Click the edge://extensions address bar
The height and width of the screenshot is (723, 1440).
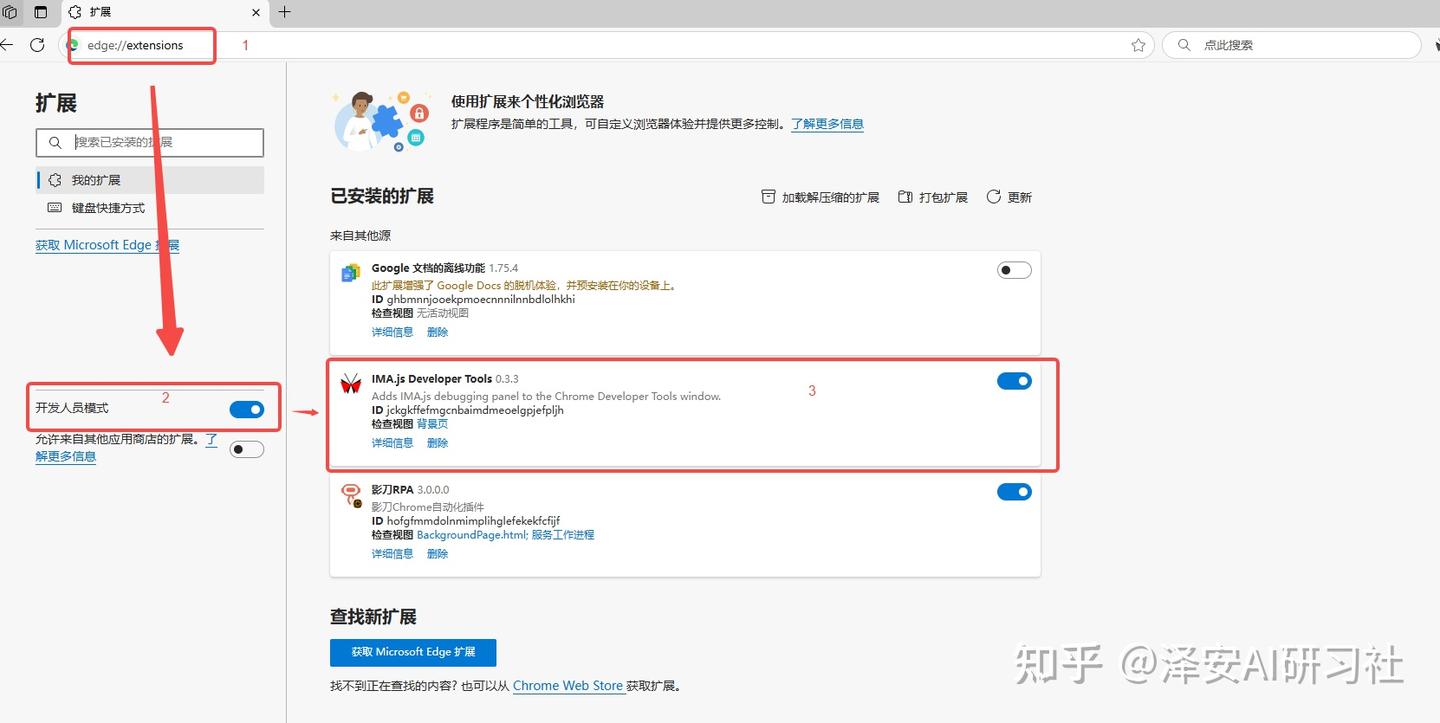coord(605,45)
